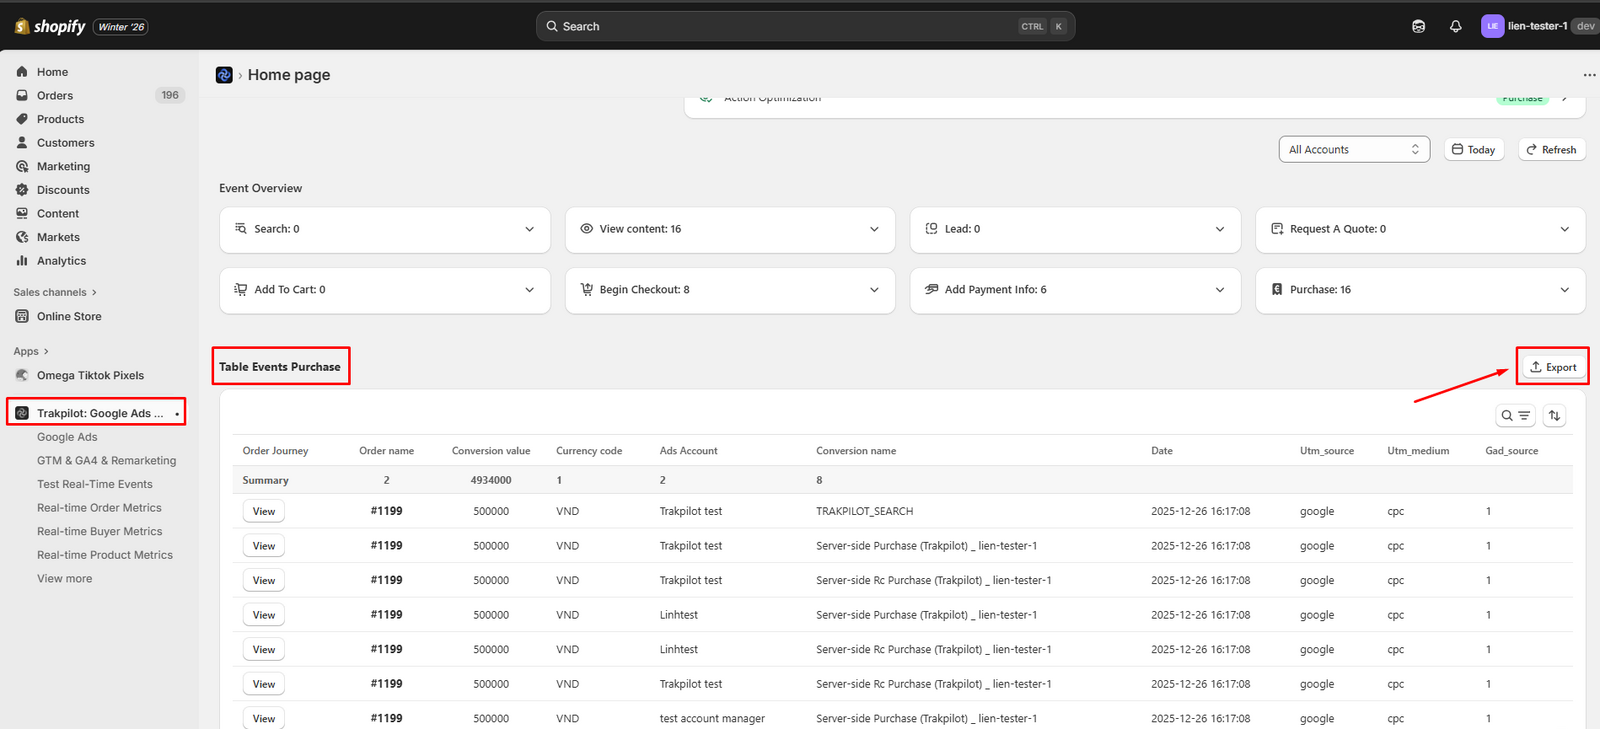Click the TRAKPILOT_SEARCH conversion name cell
The image size is (1600, 729).
tap(864, 511)
